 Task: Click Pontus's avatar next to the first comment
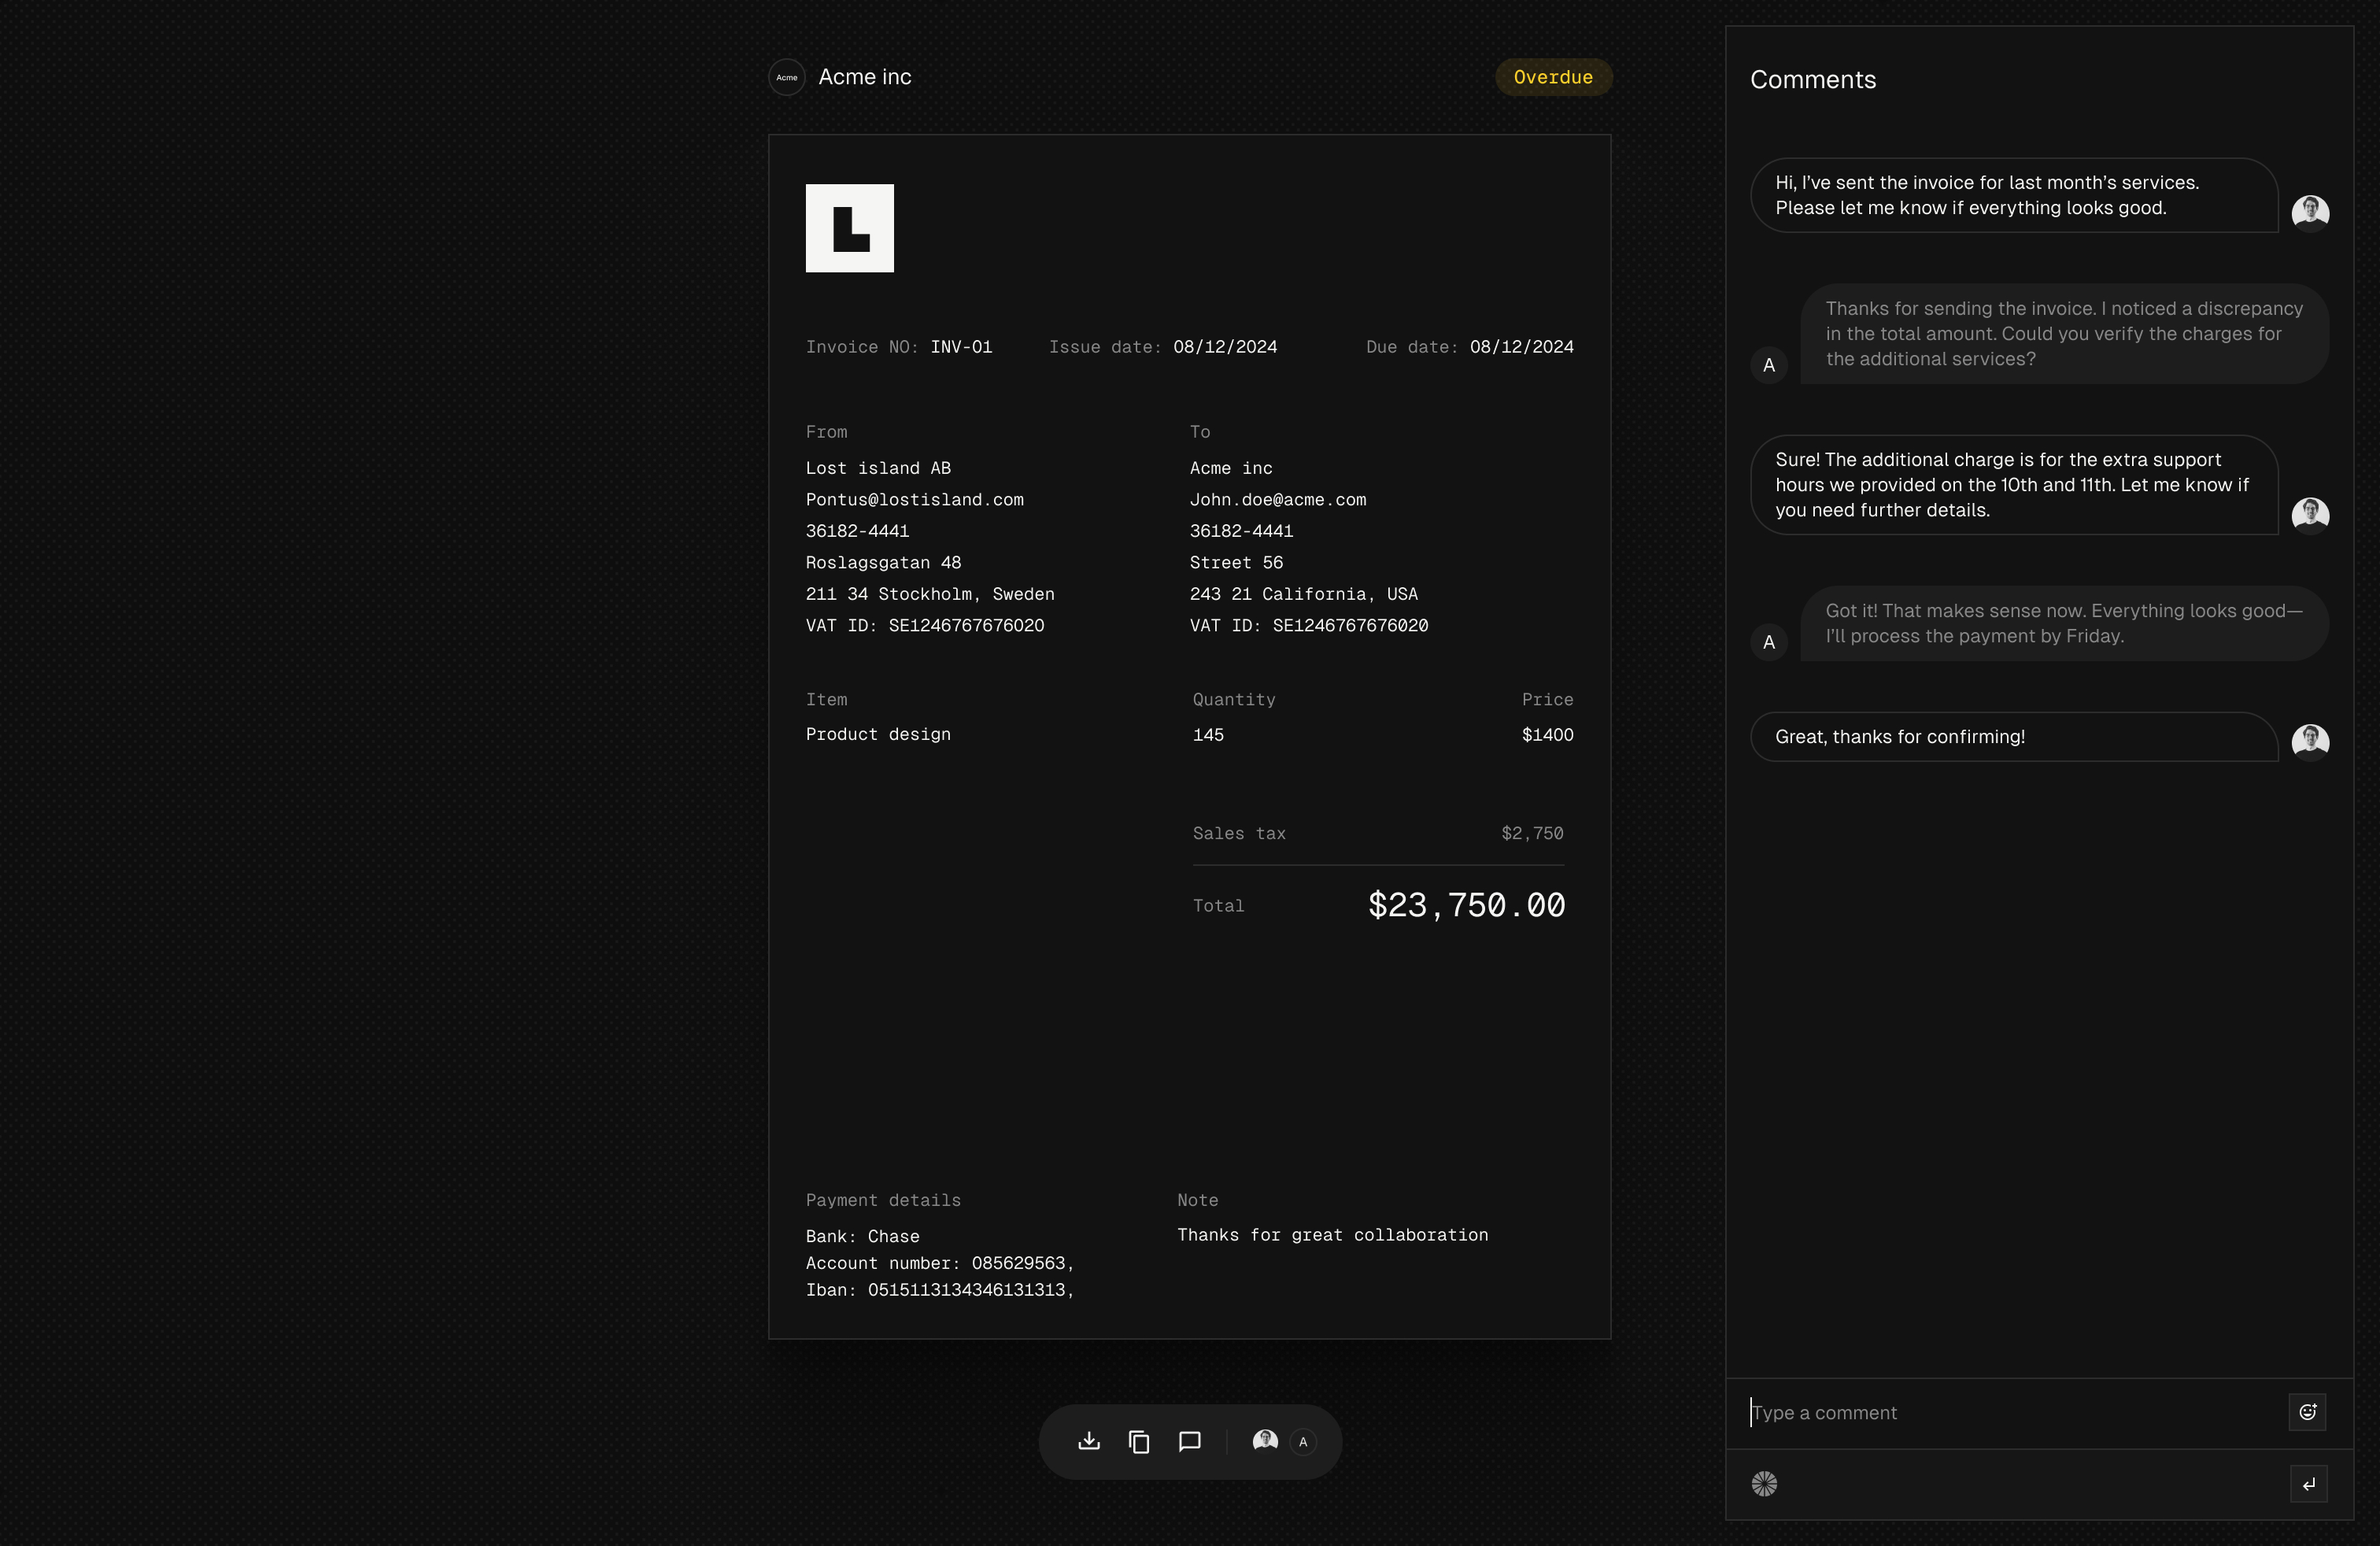coord(2311,212)
